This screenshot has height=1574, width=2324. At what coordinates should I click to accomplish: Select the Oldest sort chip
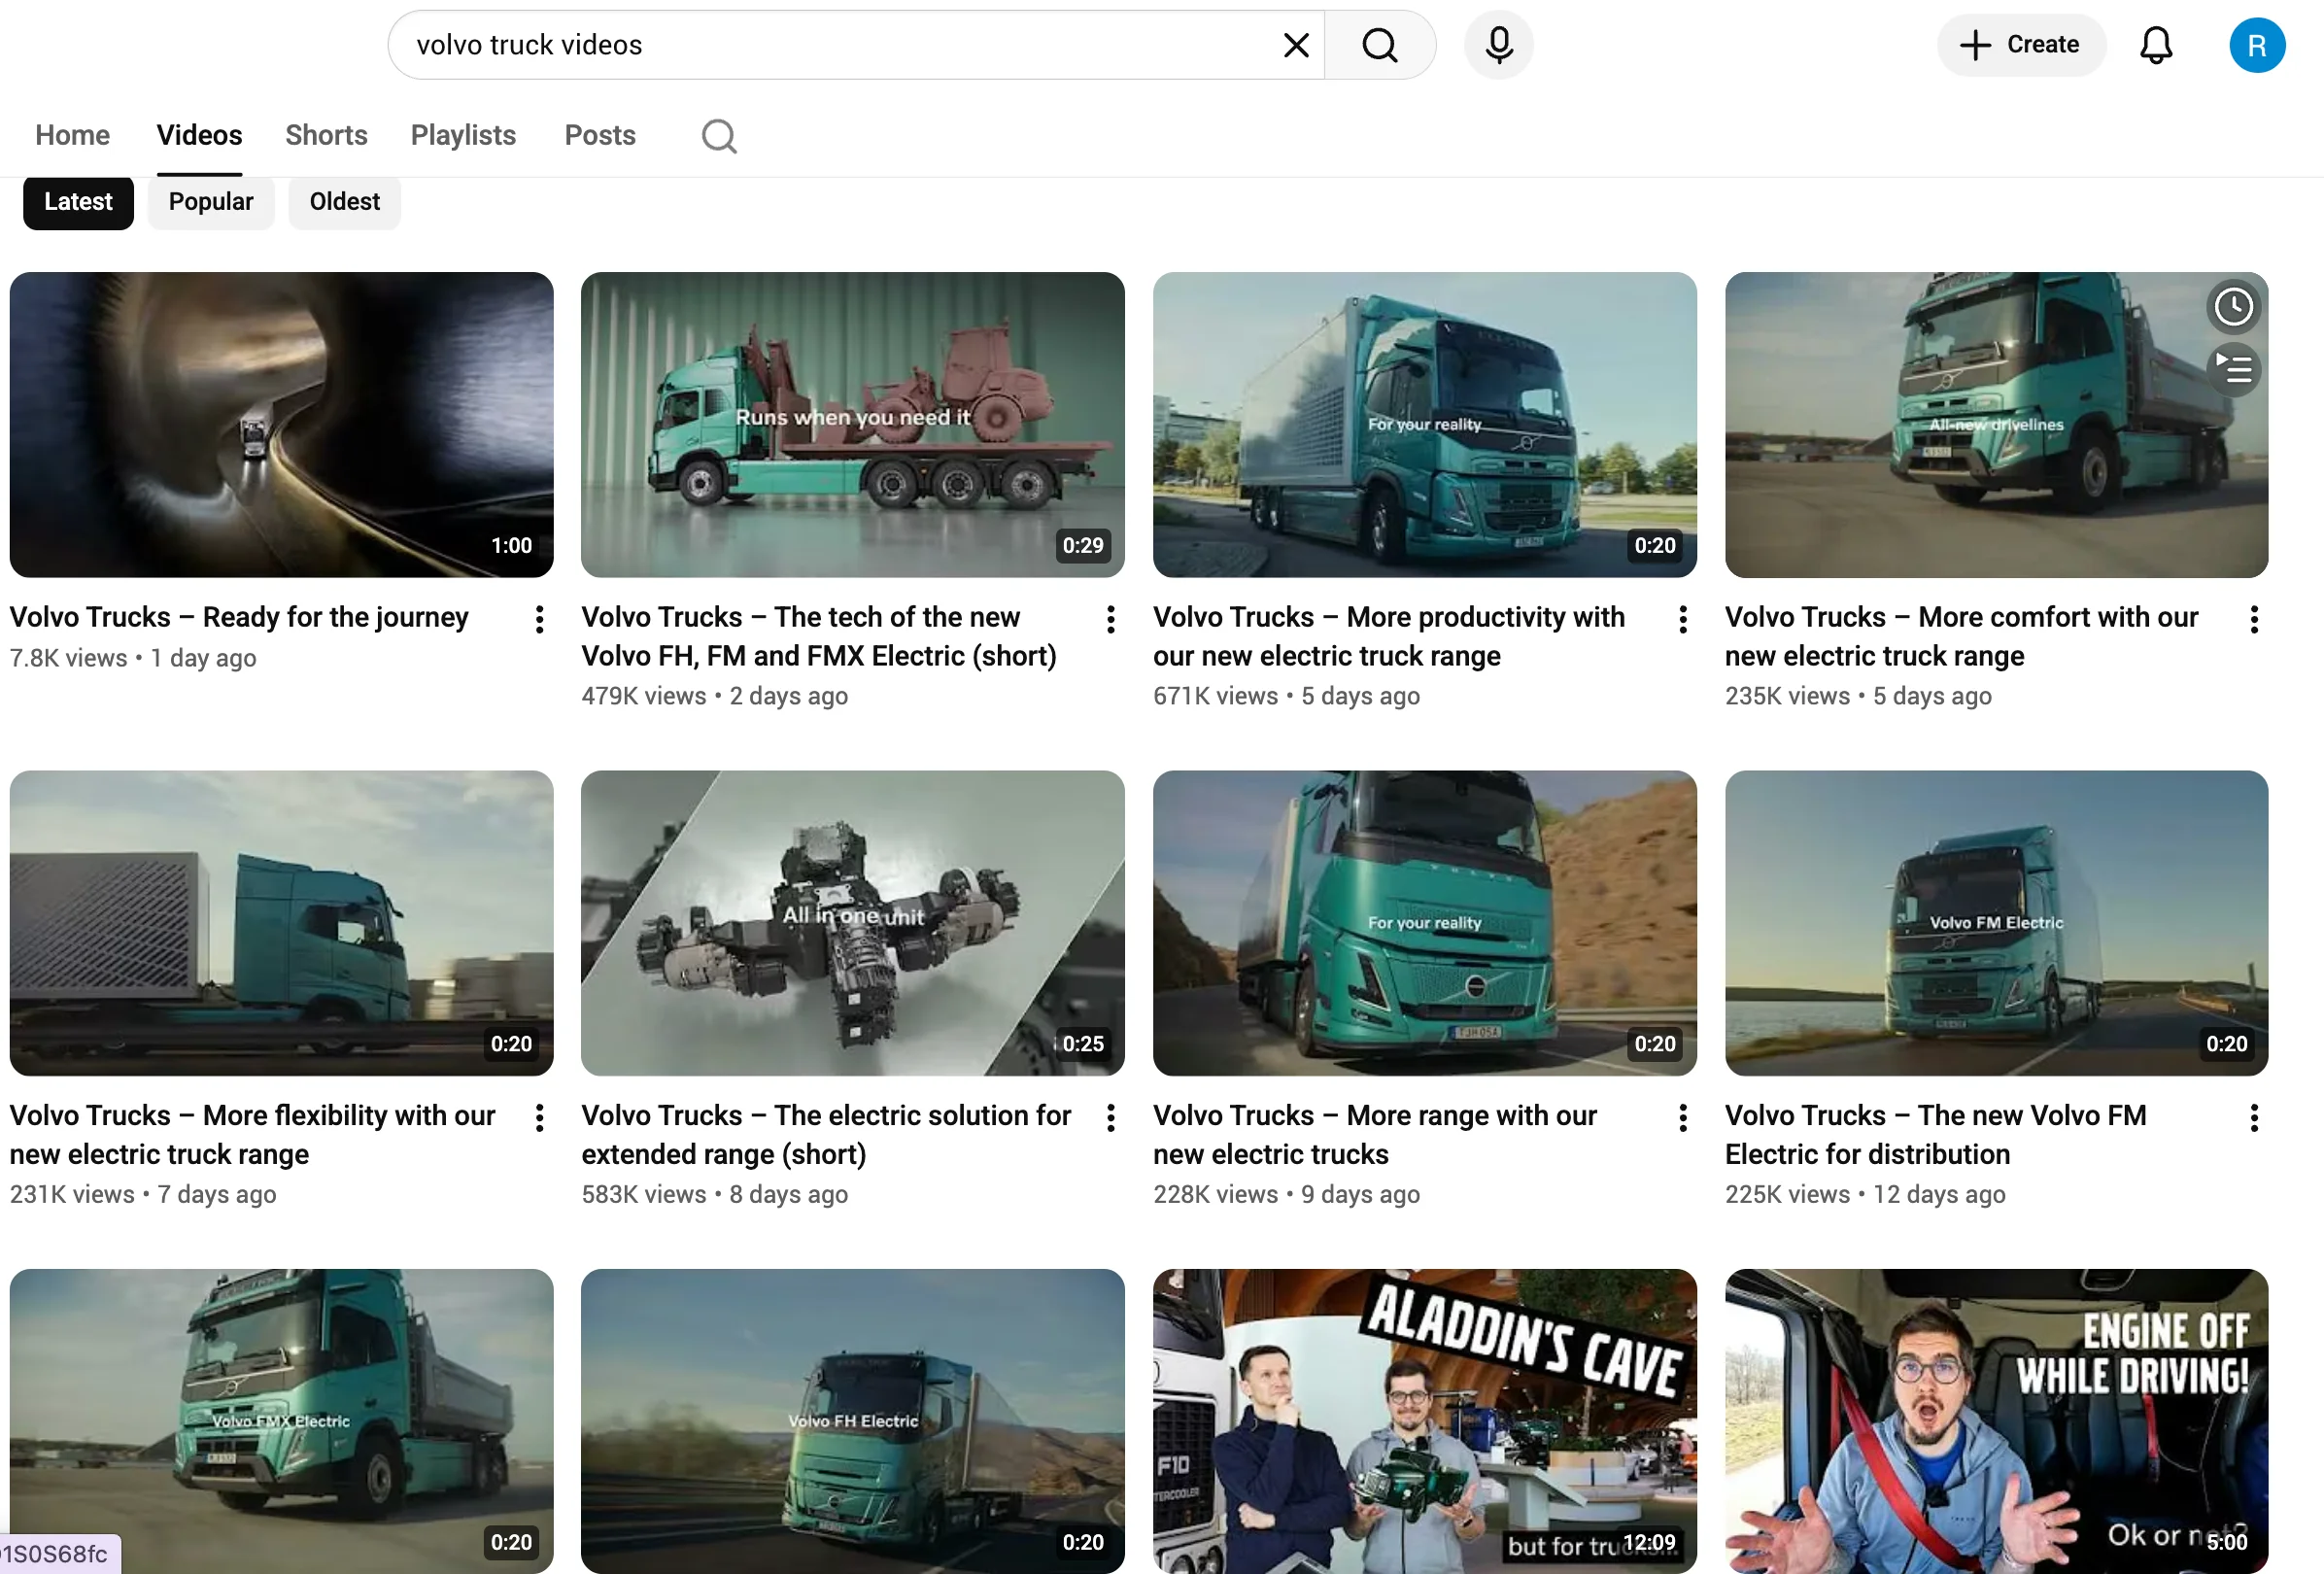click(x=344, y=202)
